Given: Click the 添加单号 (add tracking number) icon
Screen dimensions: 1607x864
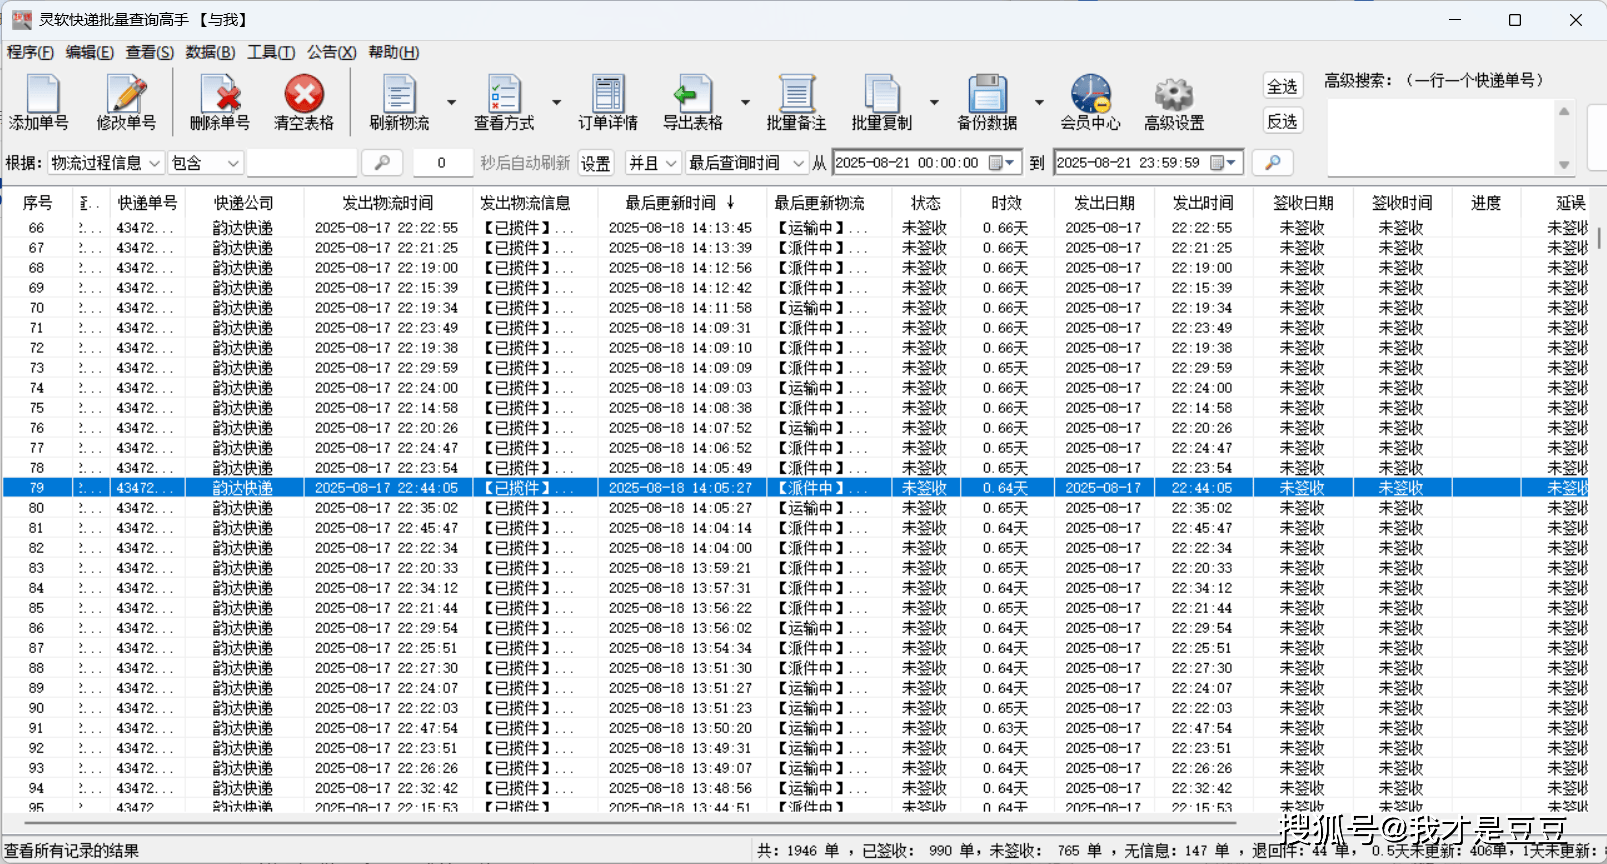Looking at the screenshot, I should [40, 95].
